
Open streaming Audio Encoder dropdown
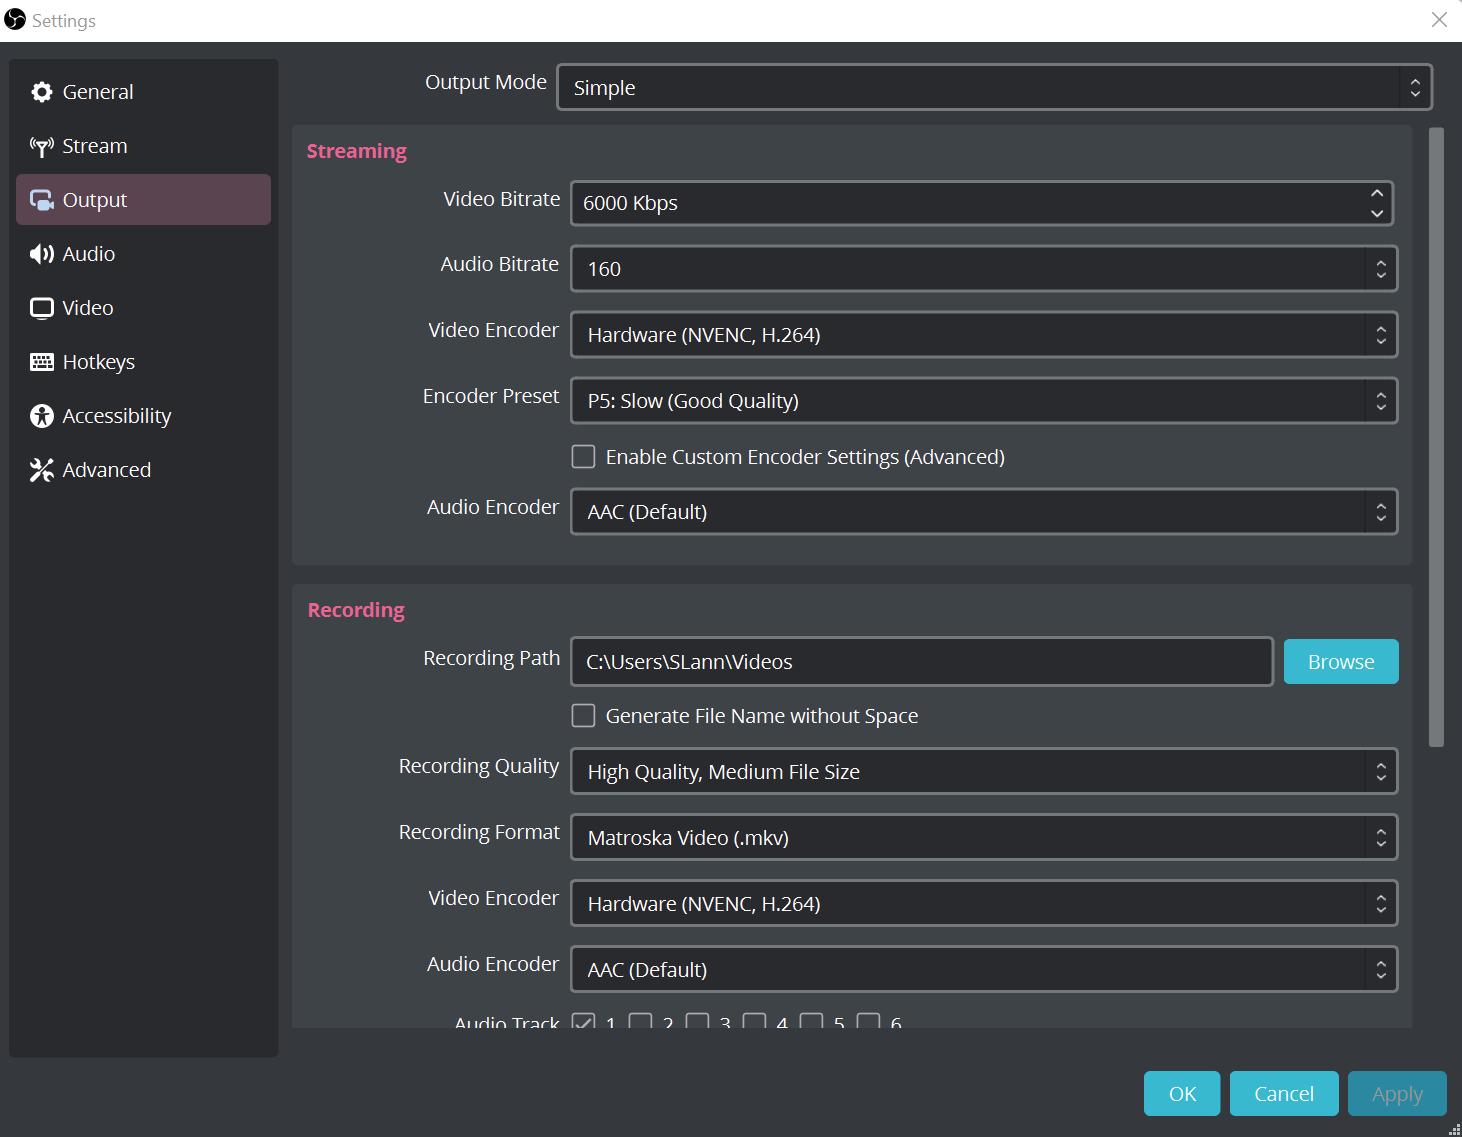[x=984, y=512]
